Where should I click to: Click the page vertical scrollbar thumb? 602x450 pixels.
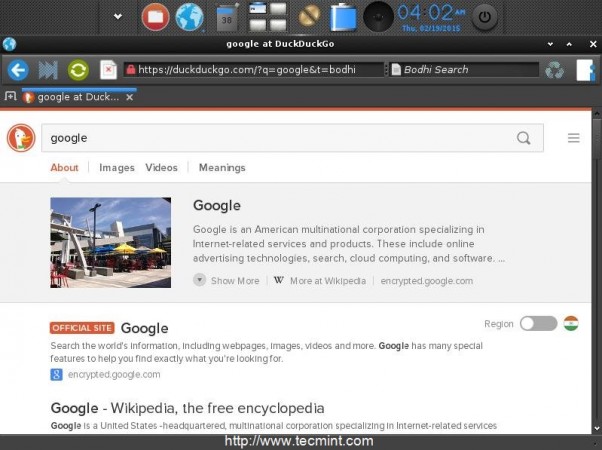tap(597, 138)
